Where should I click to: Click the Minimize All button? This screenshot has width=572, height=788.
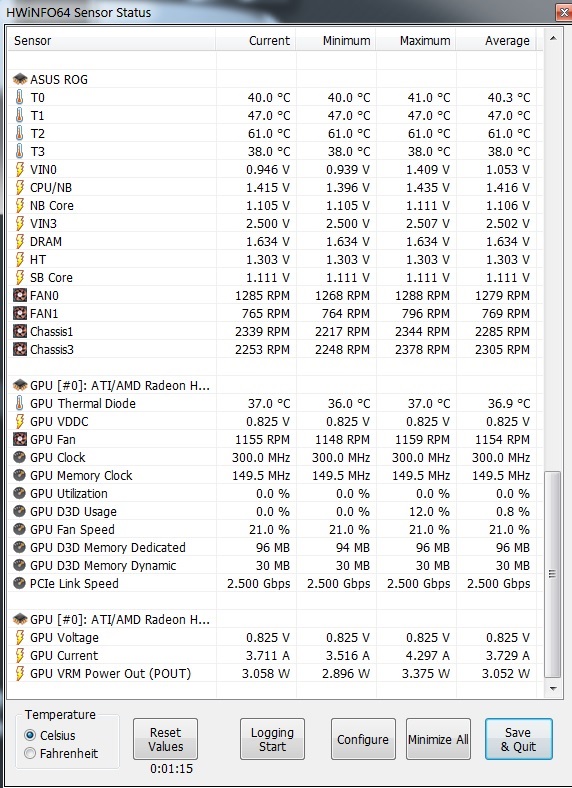tap(438, 739)
